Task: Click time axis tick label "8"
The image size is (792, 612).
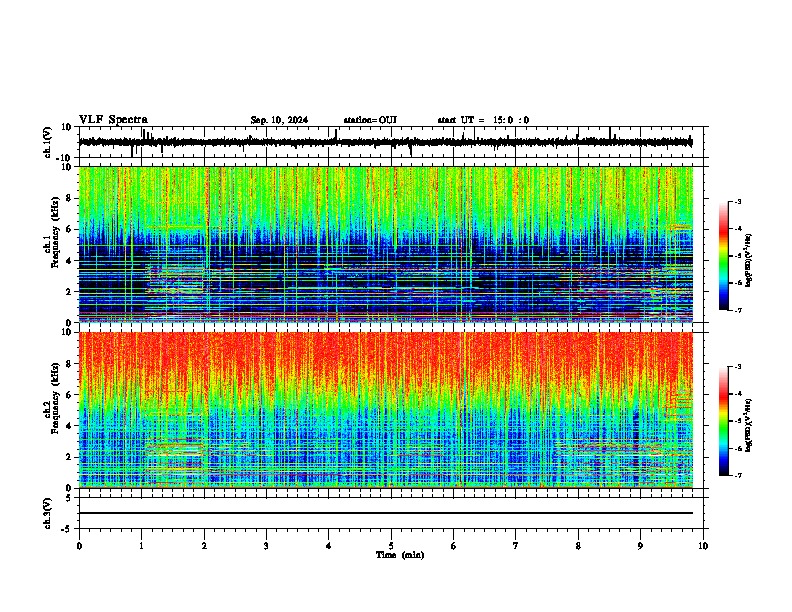Action: tap(578, 546)
